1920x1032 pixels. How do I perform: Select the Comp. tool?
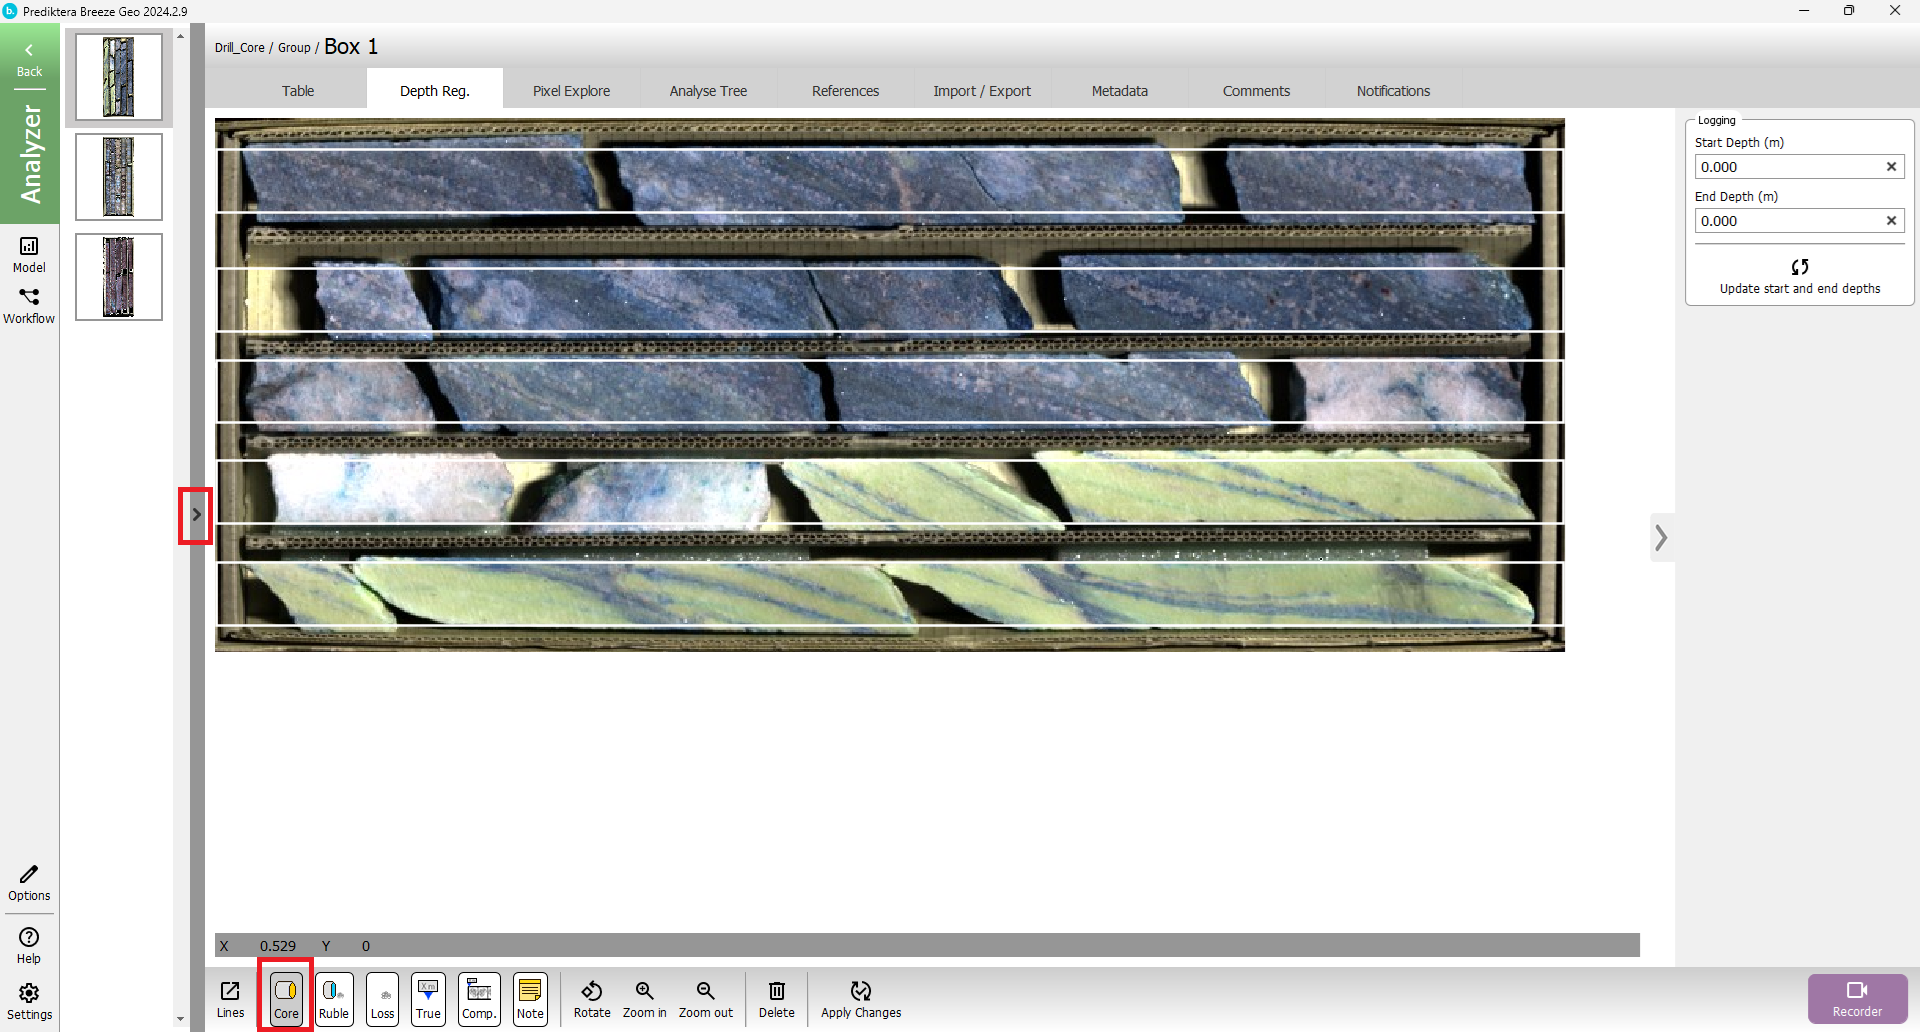[x=478, y=998]
